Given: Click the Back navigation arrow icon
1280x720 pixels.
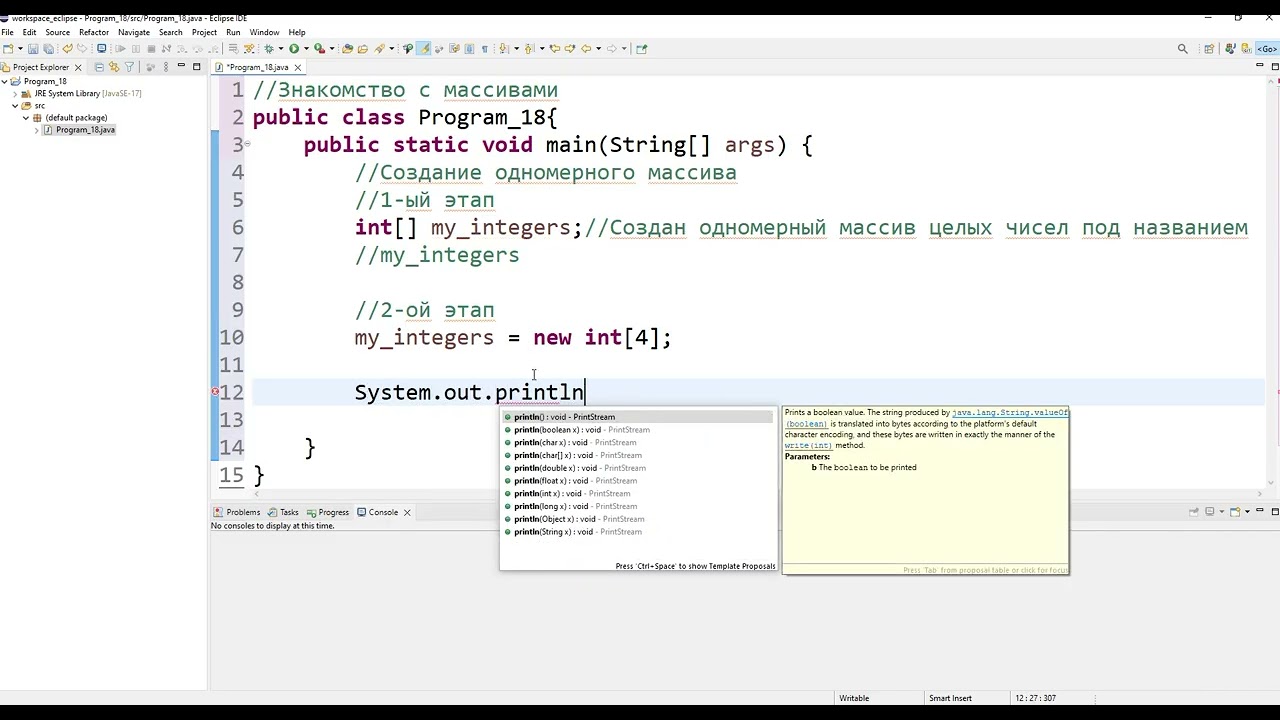Looking at the screenshot, I should click(x=585, y=48).
